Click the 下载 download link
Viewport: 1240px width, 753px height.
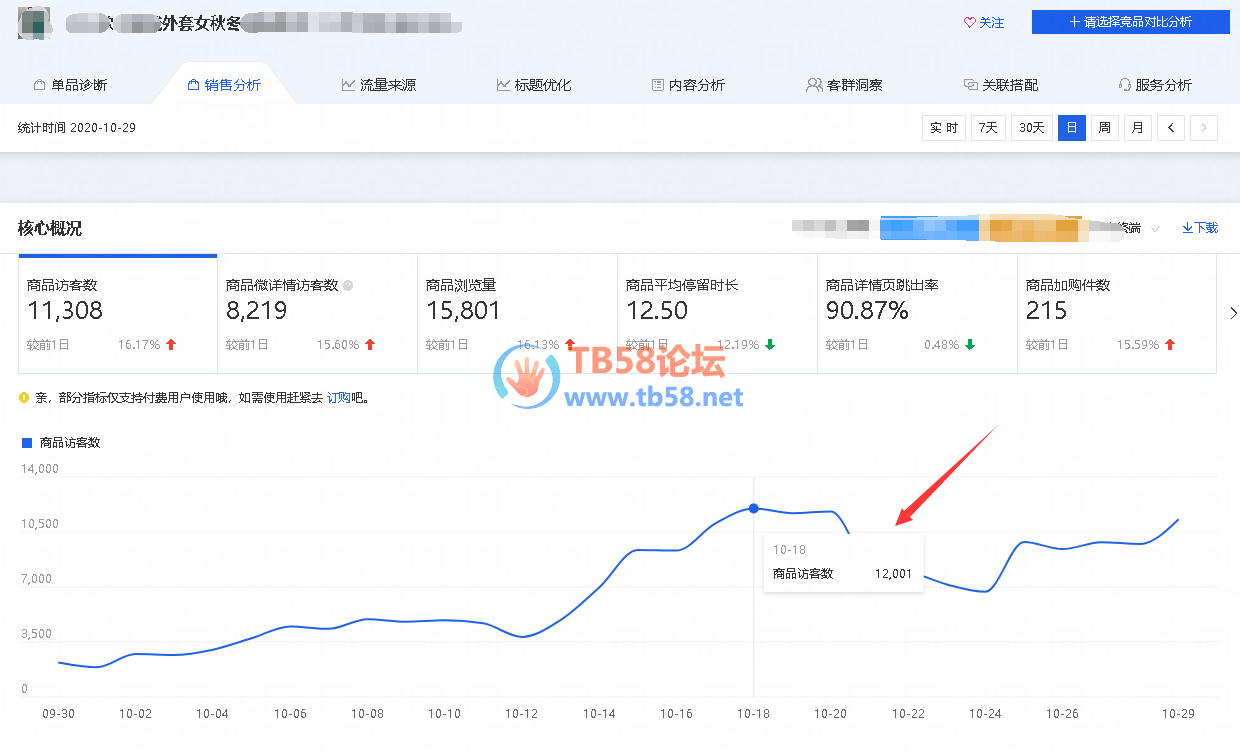(x=1200, y=228)
